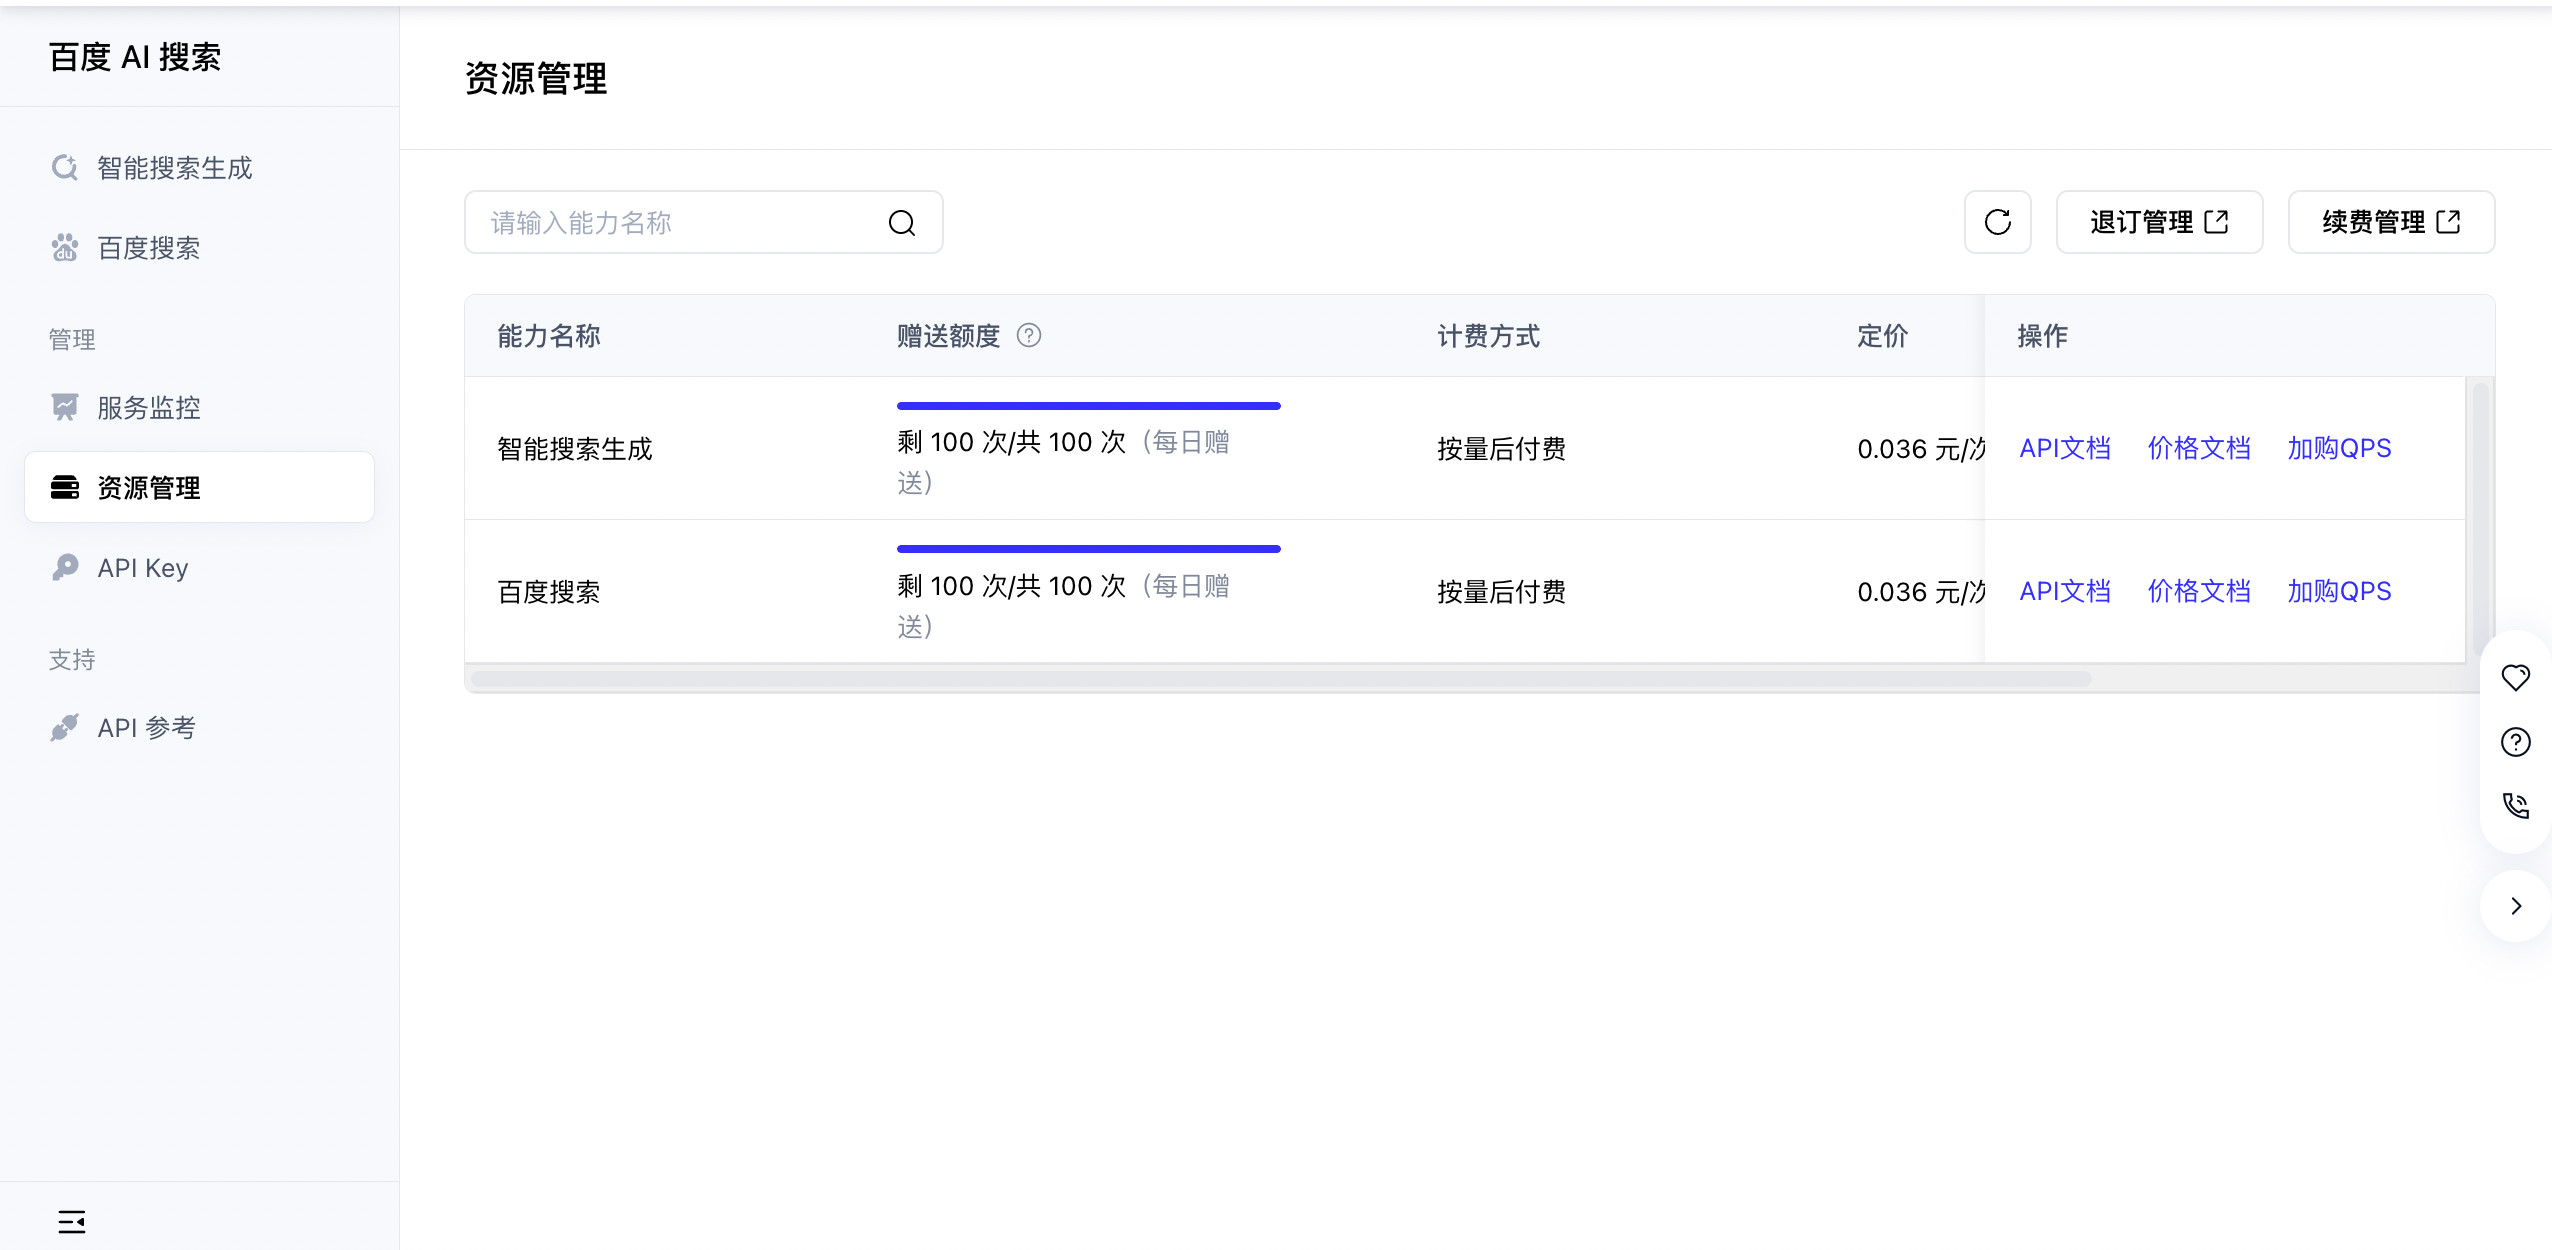Click the 赠送额度 help question icon
The image size is (2552, 1250).
[1028, 336]
